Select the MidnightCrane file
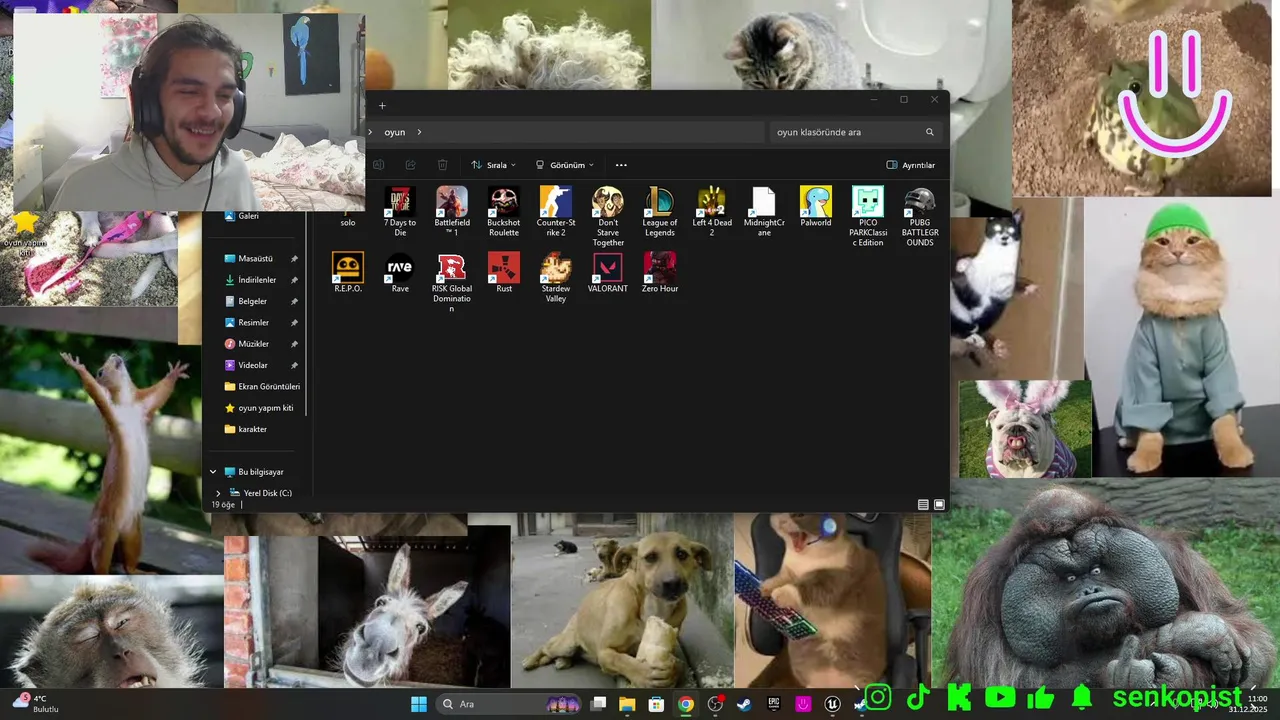 (x=764, y=211)
